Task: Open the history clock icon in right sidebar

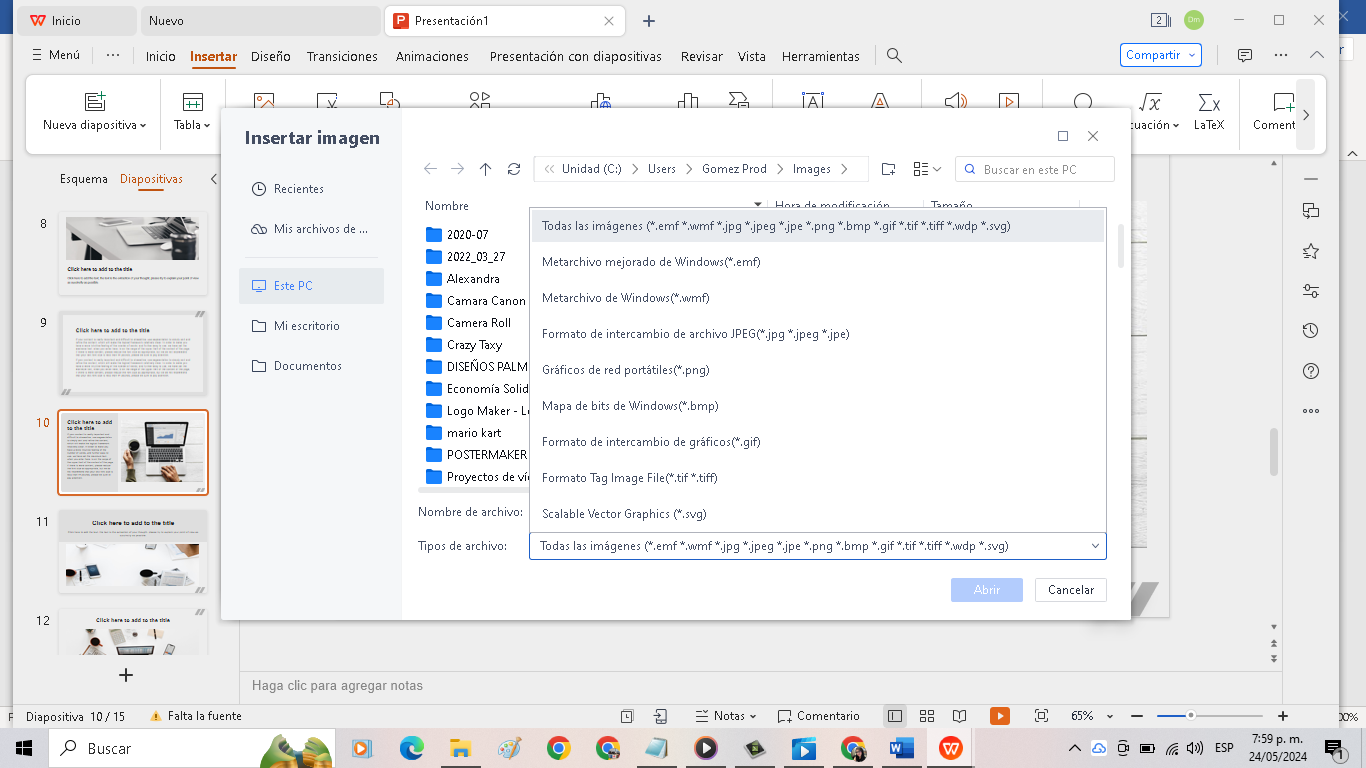Action: point(1311,331)
